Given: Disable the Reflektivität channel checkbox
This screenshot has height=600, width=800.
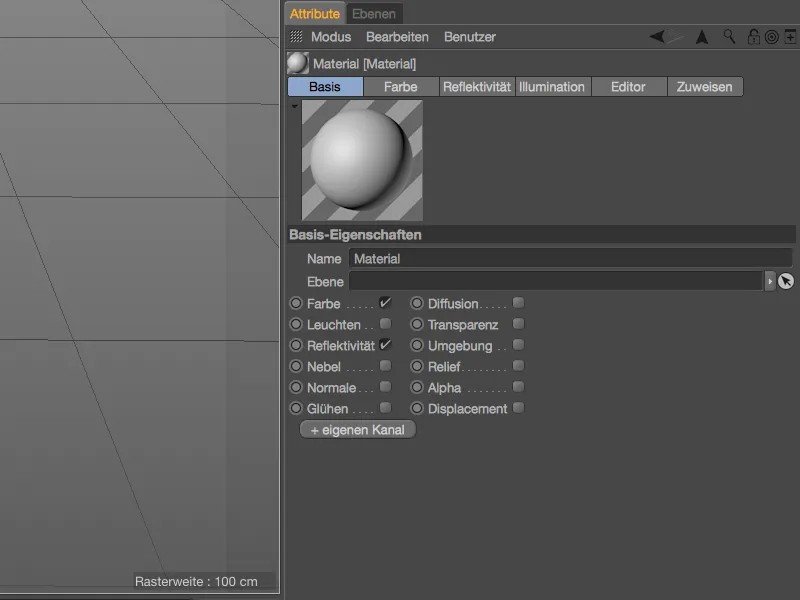Looking at the screenshot, I should [385, 345].
